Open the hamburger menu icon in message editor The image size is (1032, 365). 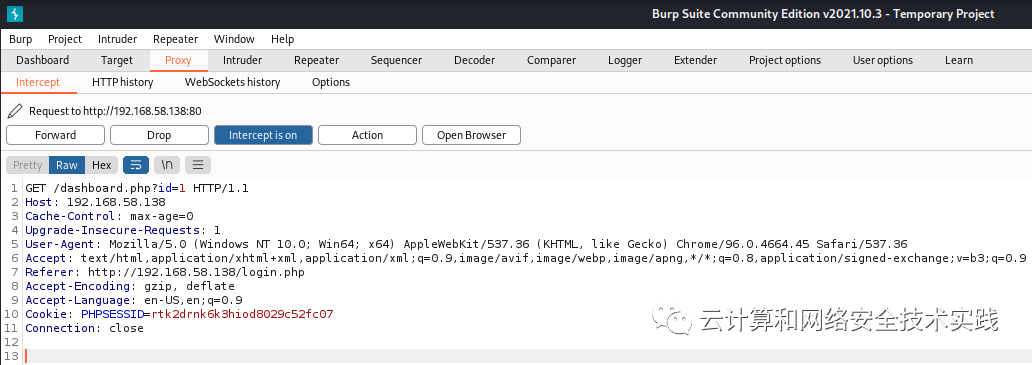pyautogui.click(x=198, y=164)
